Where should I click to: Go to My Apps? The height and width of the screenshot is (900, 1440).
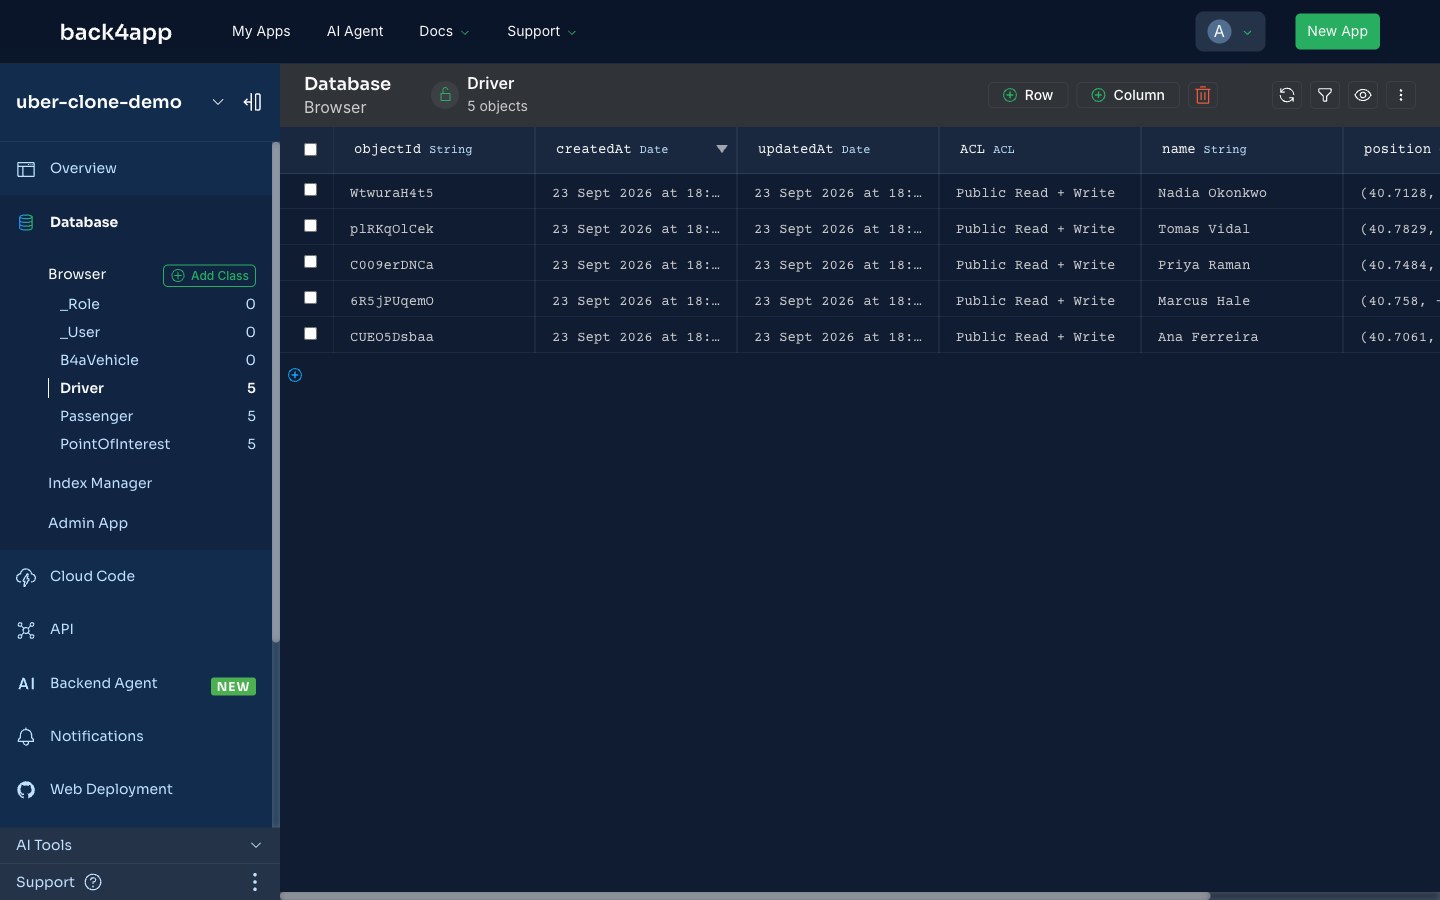click(261, 31)
